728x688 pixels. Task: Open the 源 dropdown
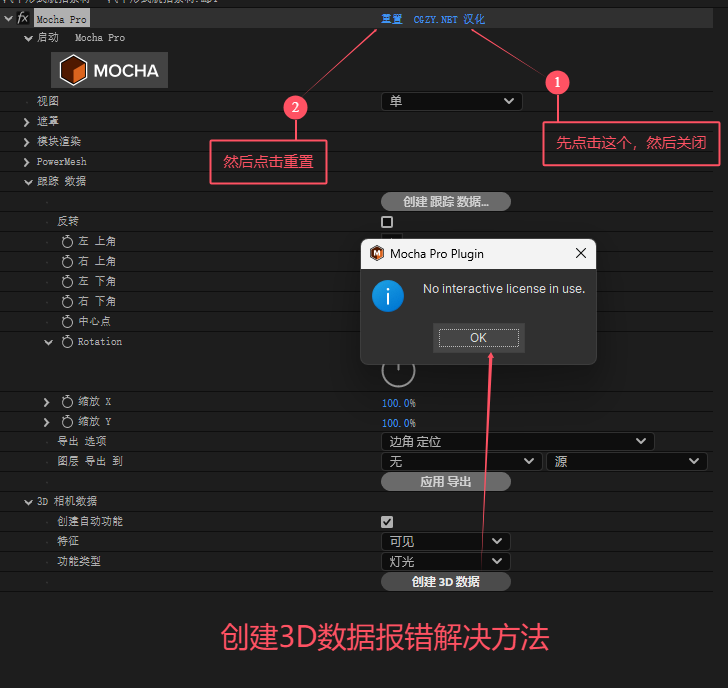[x=627, y=461]
